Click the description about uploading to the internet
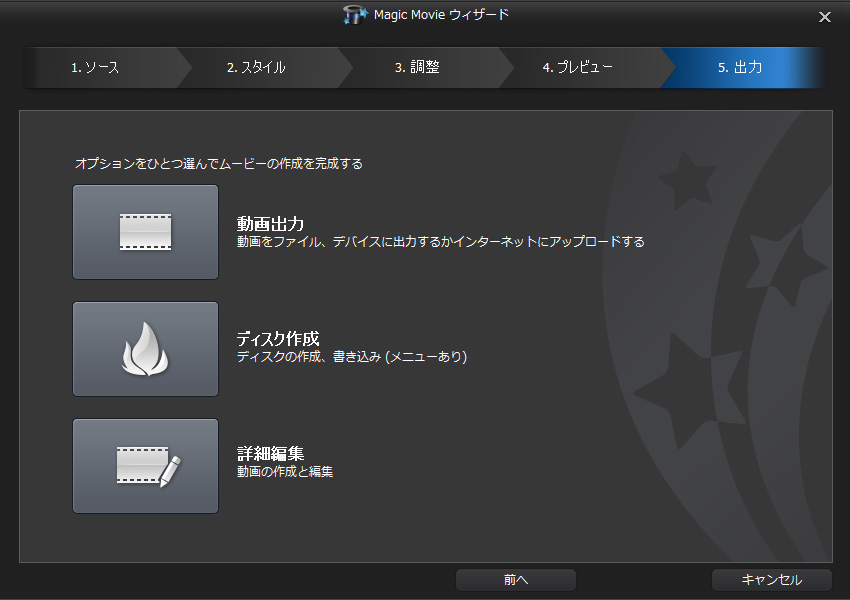 point(440,242)
